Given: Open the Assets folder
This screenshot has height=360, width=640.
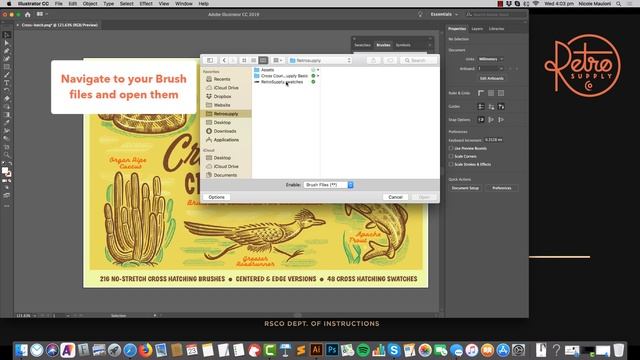Looking at the screenshot, I should point(267,70).
